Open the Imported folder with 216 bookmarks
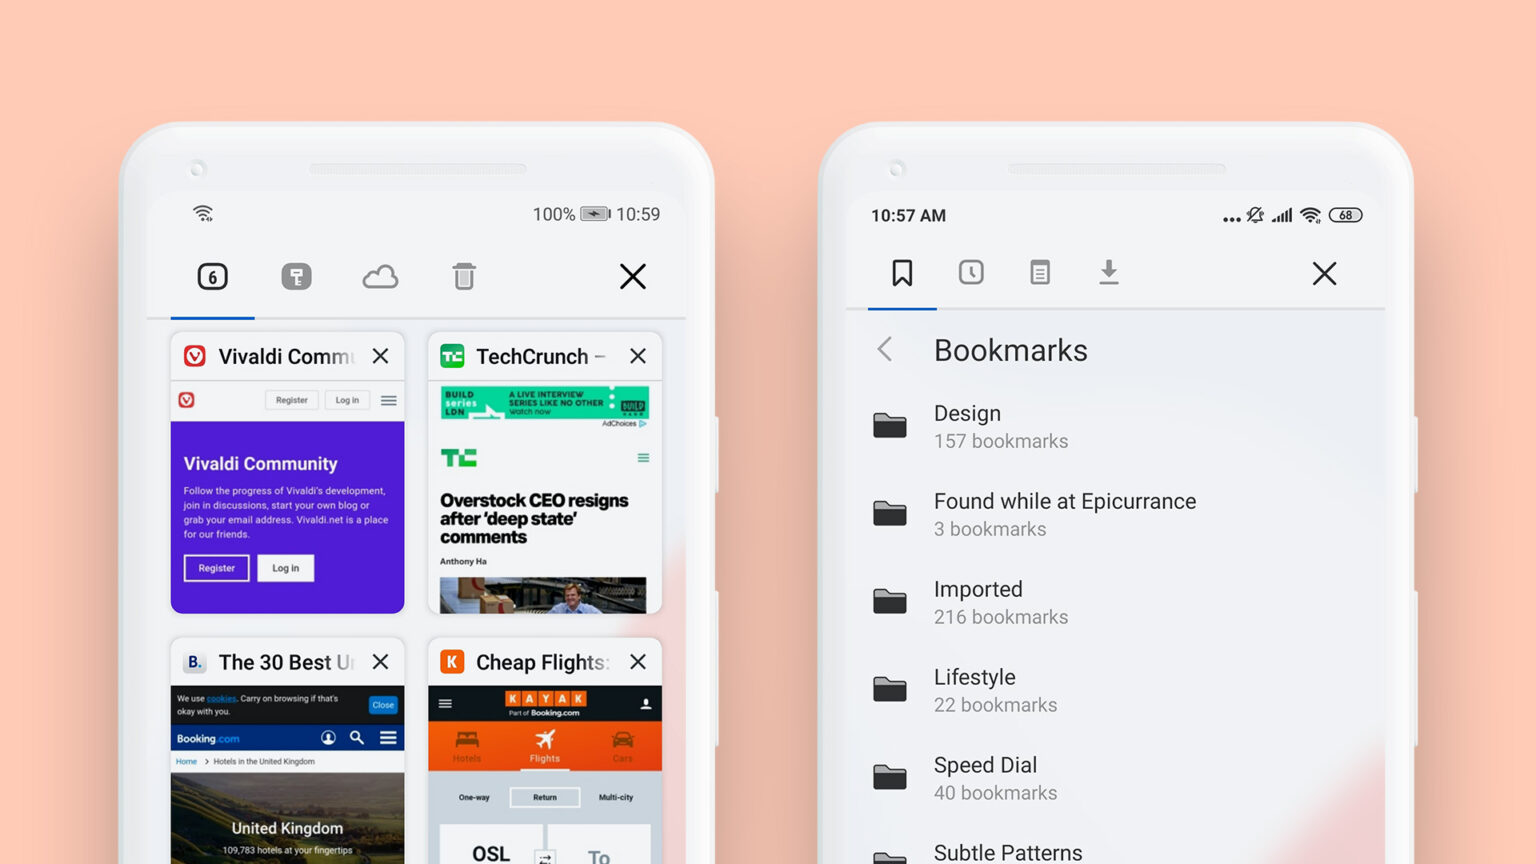Image resolution: width=1536 pixels, height=864 pixels. point(1000,601)
